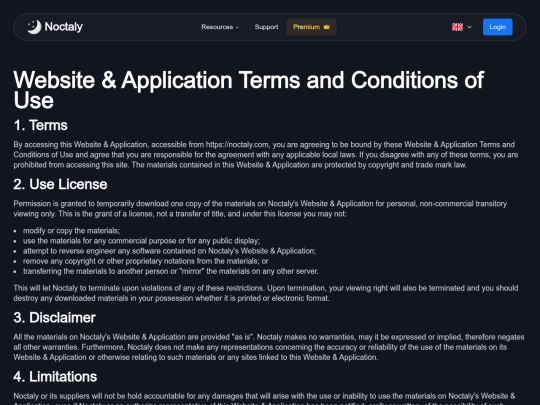Click the Noctaly brand name text
Screen dimensions: 540x405
click(64, 27)
